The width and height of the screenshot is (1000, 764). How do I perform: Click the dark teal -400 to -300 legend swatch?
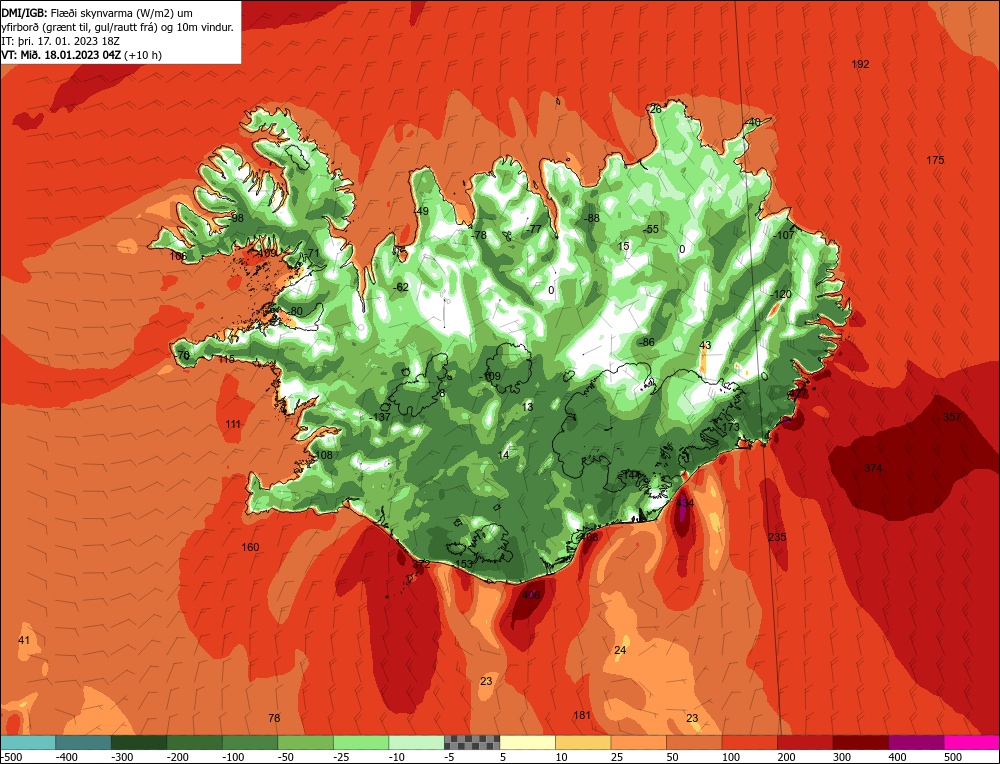83,742
